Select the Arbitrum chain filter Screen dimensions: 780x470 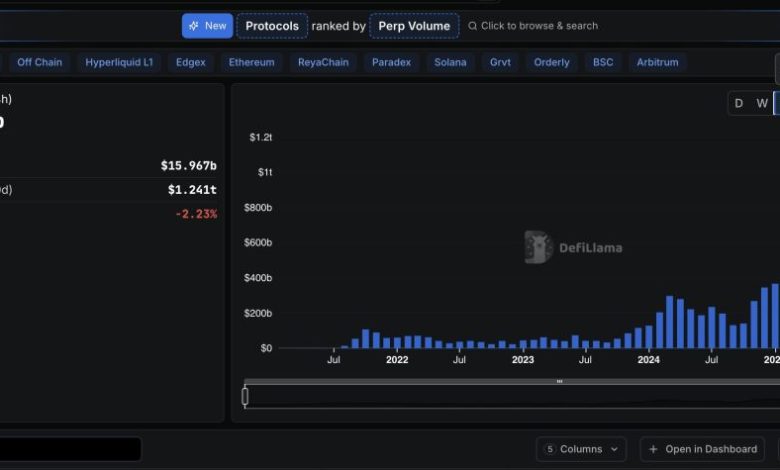657,62
